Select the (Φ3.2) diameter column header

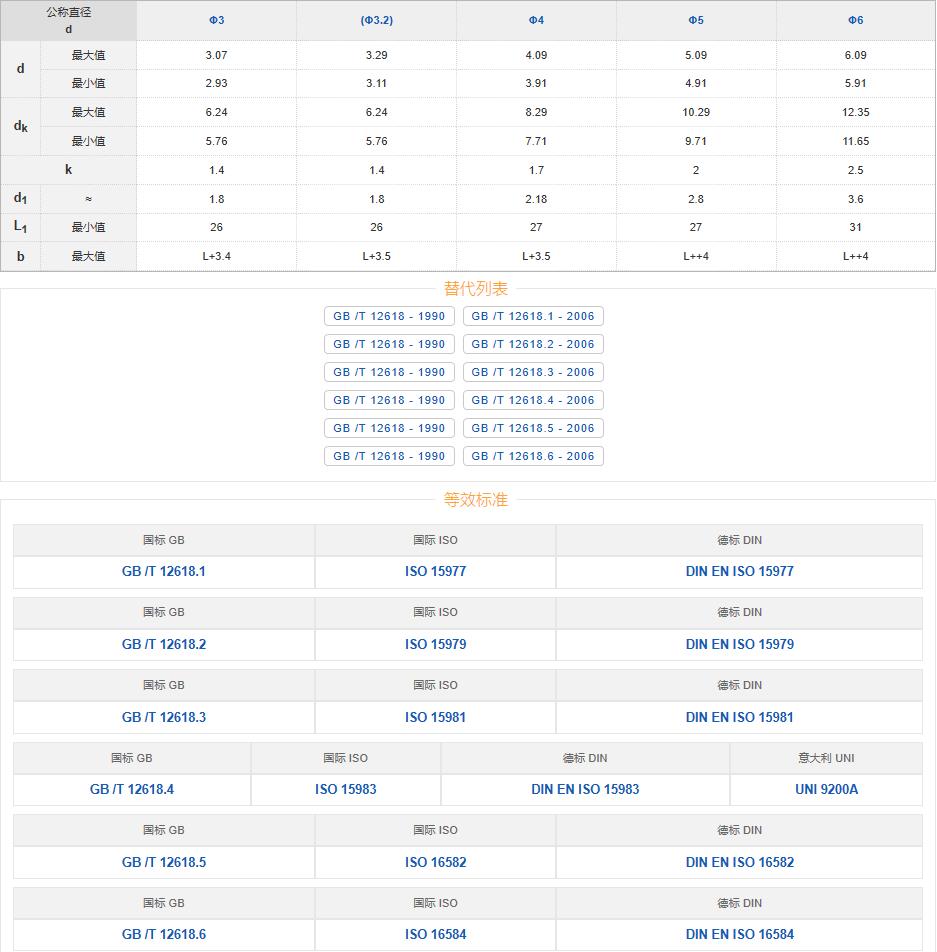click(x=376, y=20)
